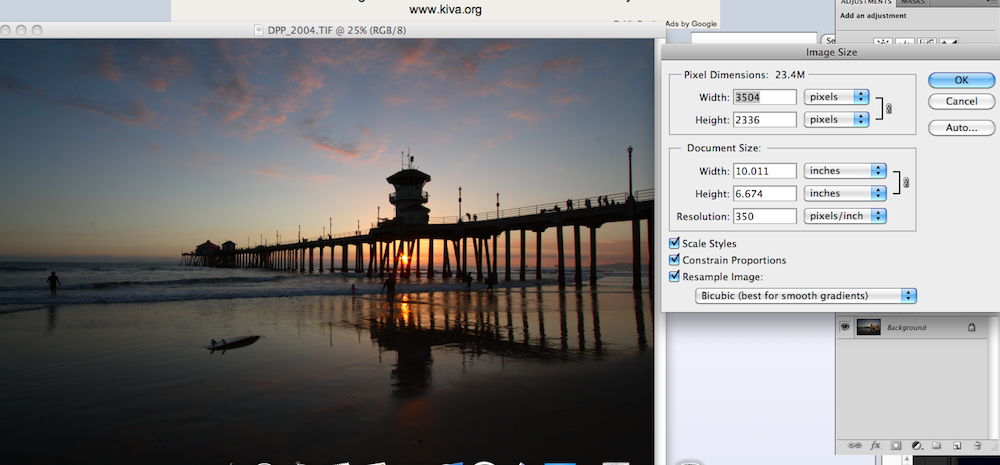Toggle the Resample Image checkbox

coord(674,277)
